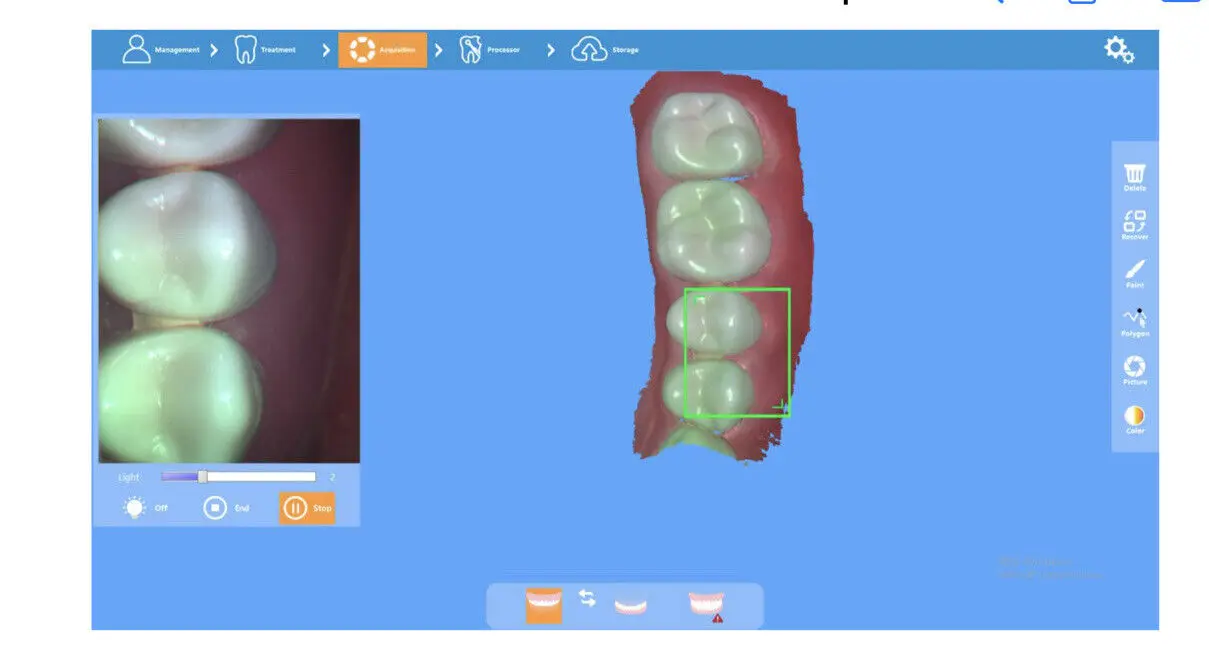Pause scanning with the Stop button

(x=307, y=508)
